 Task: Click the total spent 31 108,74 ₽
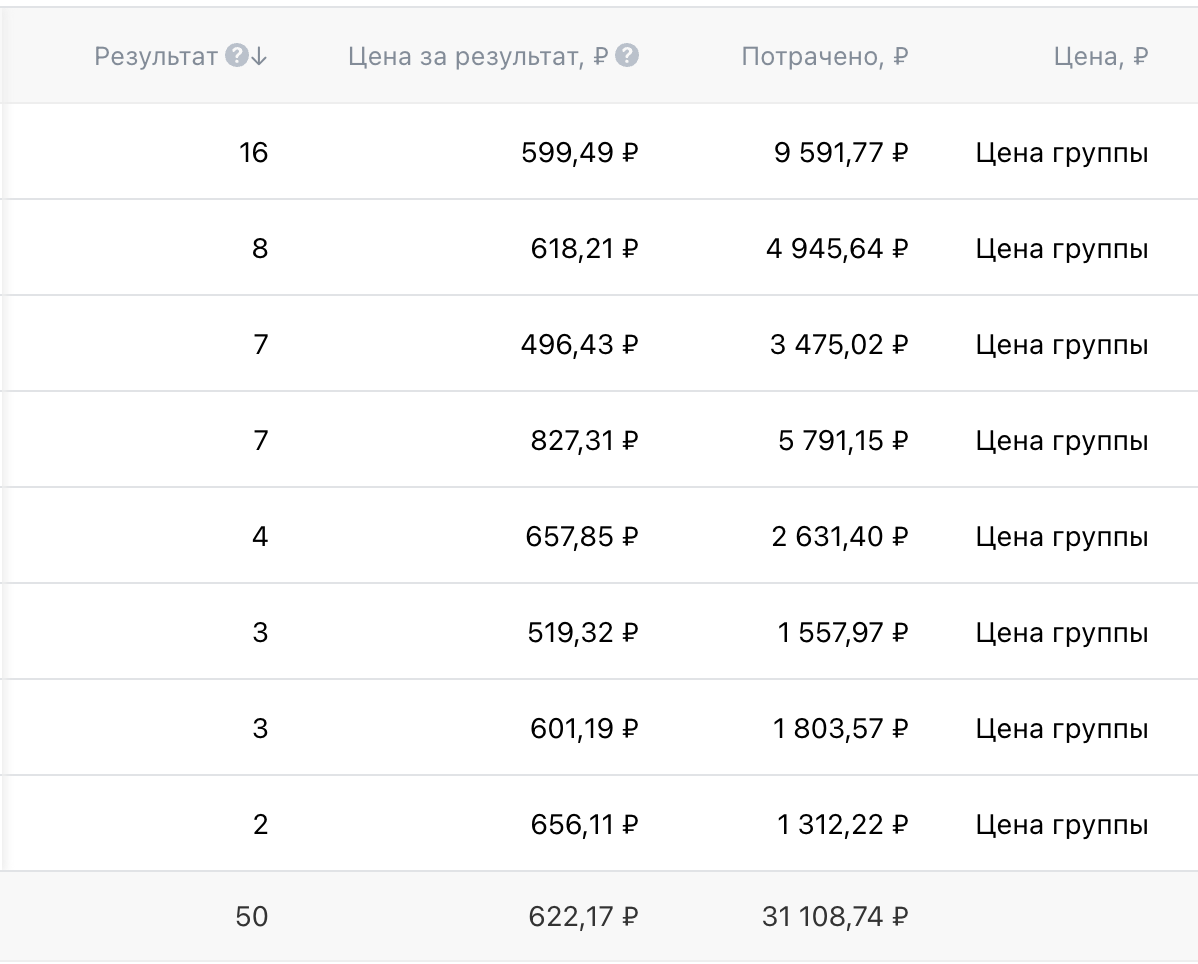(x=835, y=916)
